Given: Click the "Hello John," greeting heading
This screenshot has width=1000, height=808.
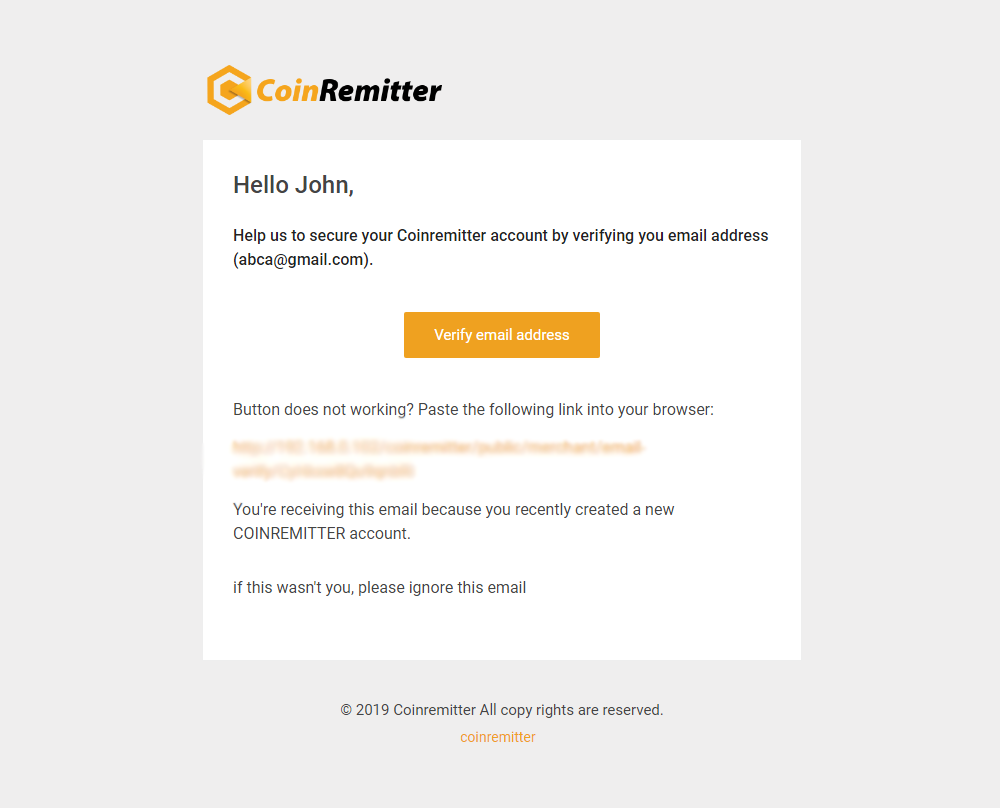Looking at the screenshot, I should click(x=293, y=185).
